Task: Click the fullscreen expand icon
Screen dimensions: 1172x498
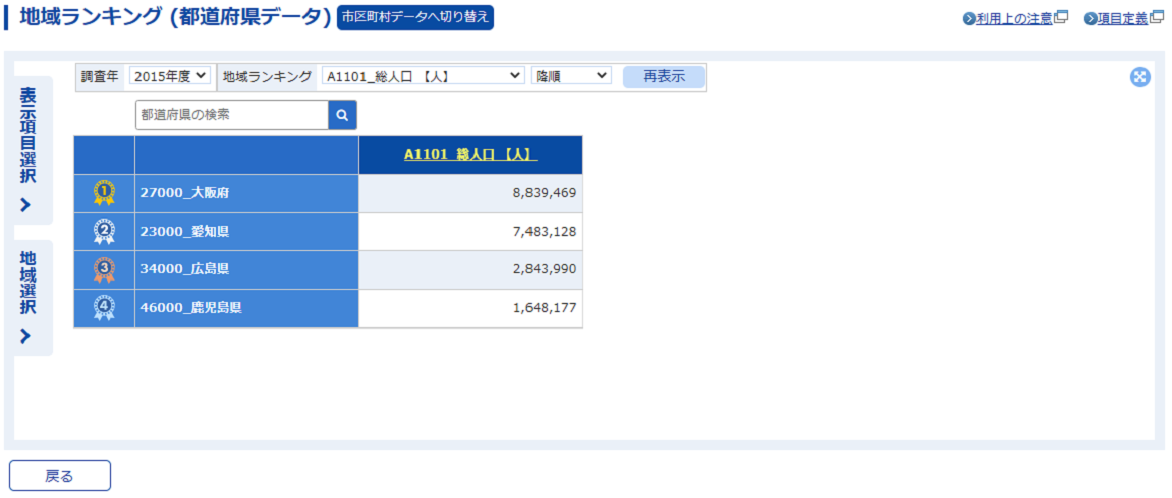Action: 1140,77
